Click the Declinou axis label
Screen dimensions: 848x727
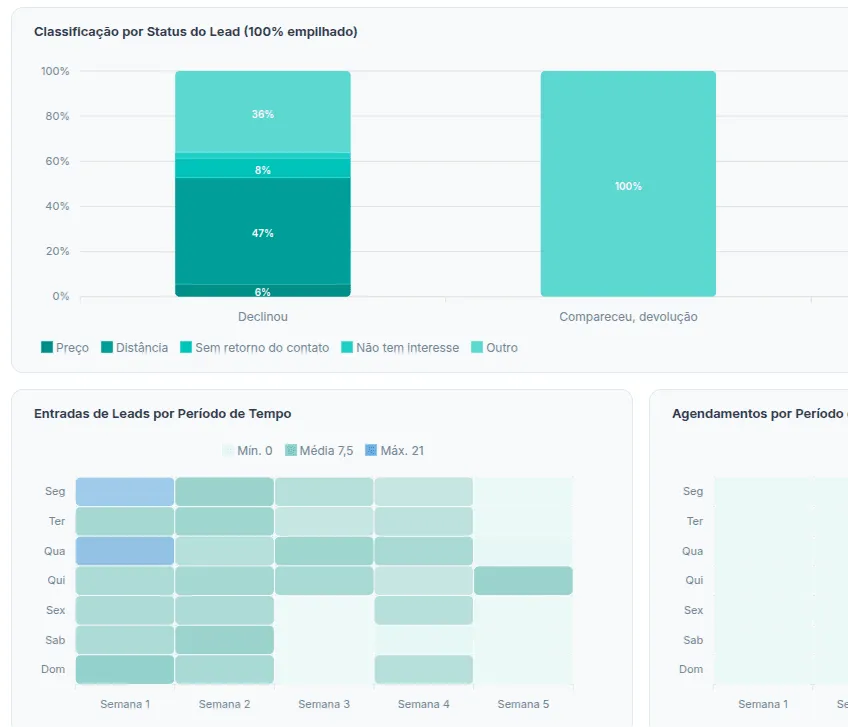coord(263,317)
